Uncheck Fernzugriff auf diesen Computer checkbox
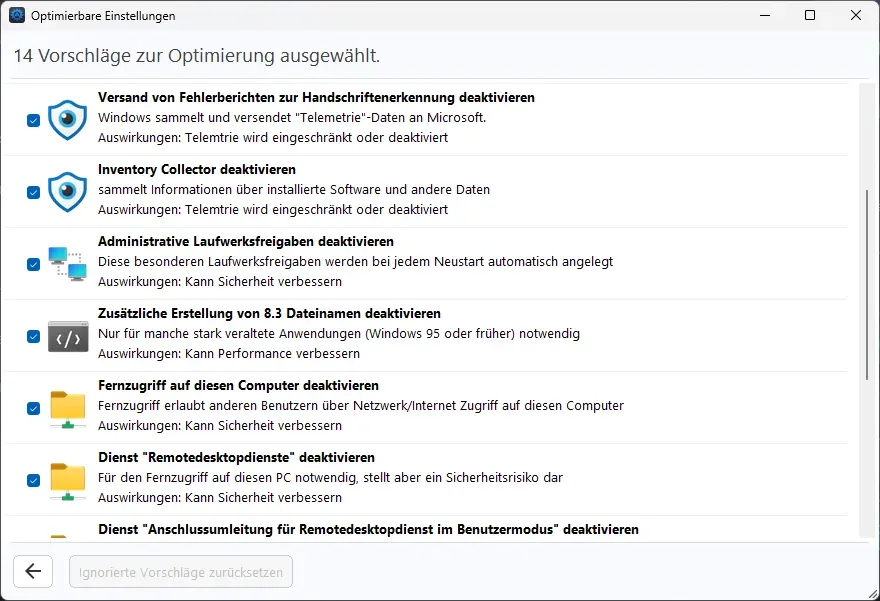Screen dimensions: 880x601 click(34, 408)
